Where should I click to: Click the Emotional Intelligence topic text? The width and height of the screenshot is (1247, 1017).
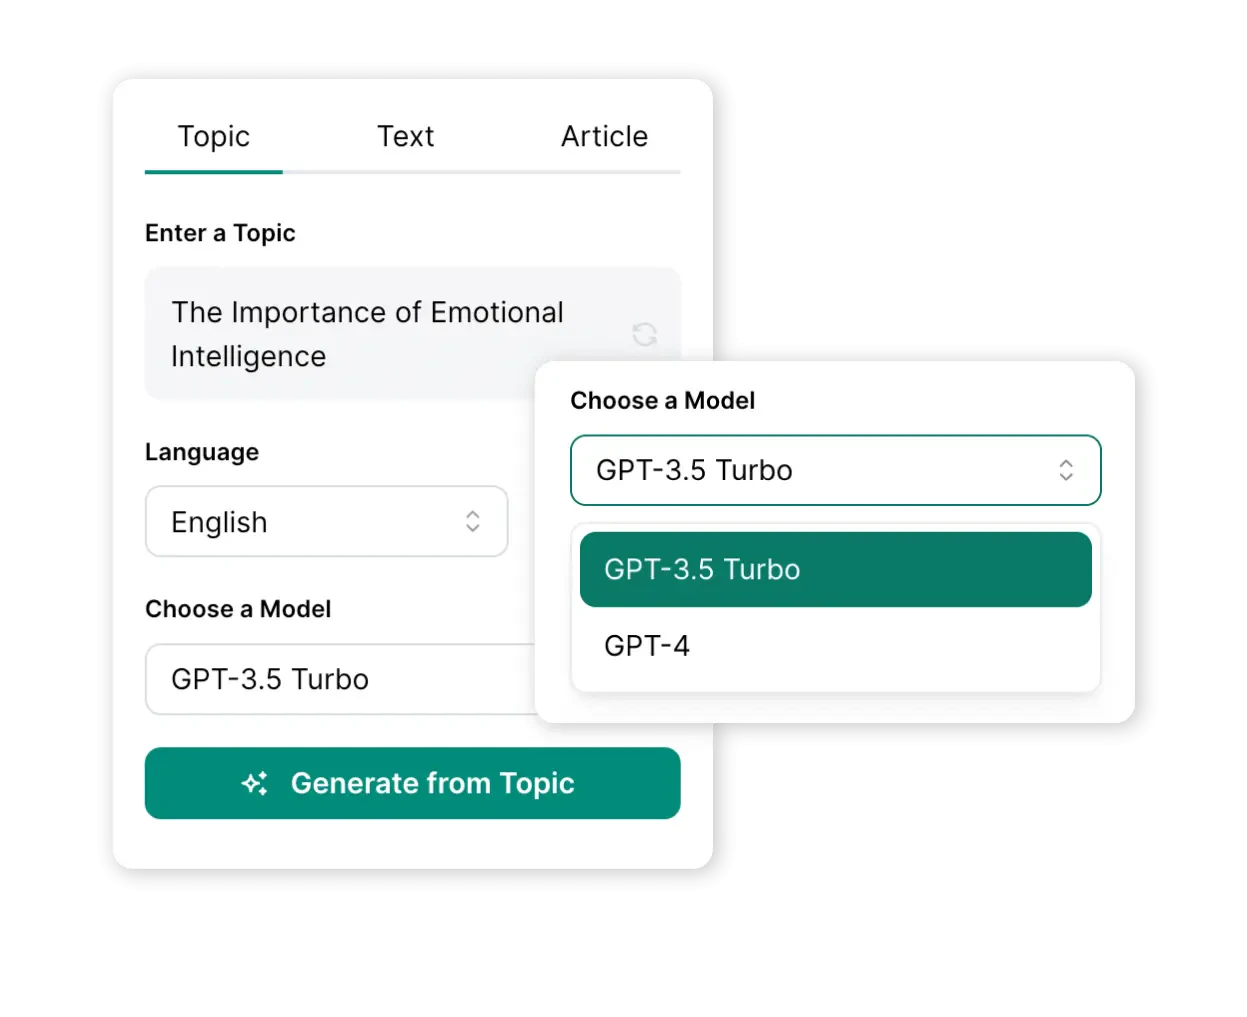366,333
